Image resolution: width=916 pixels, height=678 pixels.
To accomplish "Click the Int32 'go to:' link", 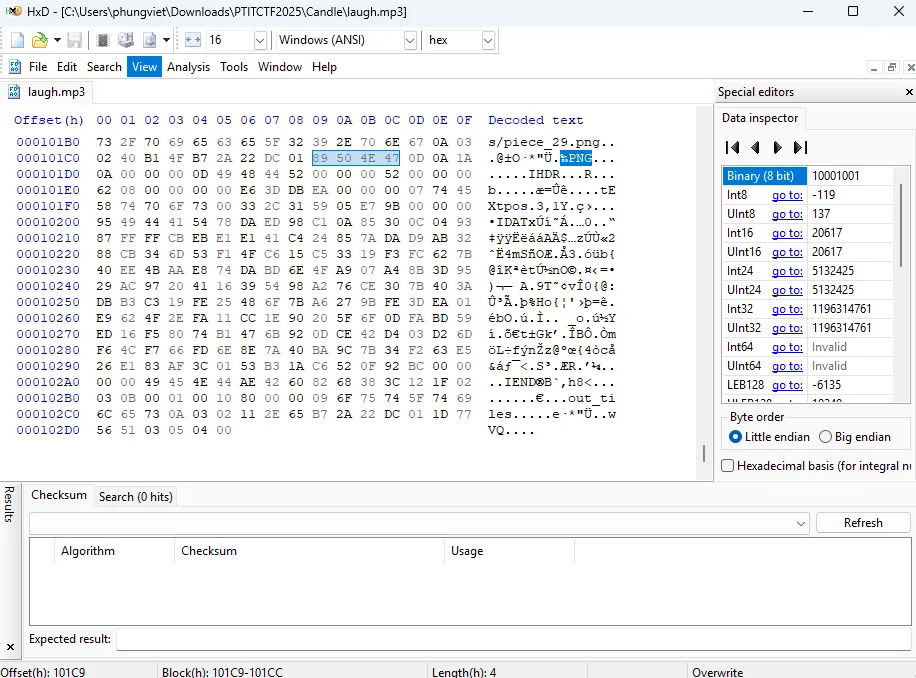I will pyautogui.click(x=786, y=309).
